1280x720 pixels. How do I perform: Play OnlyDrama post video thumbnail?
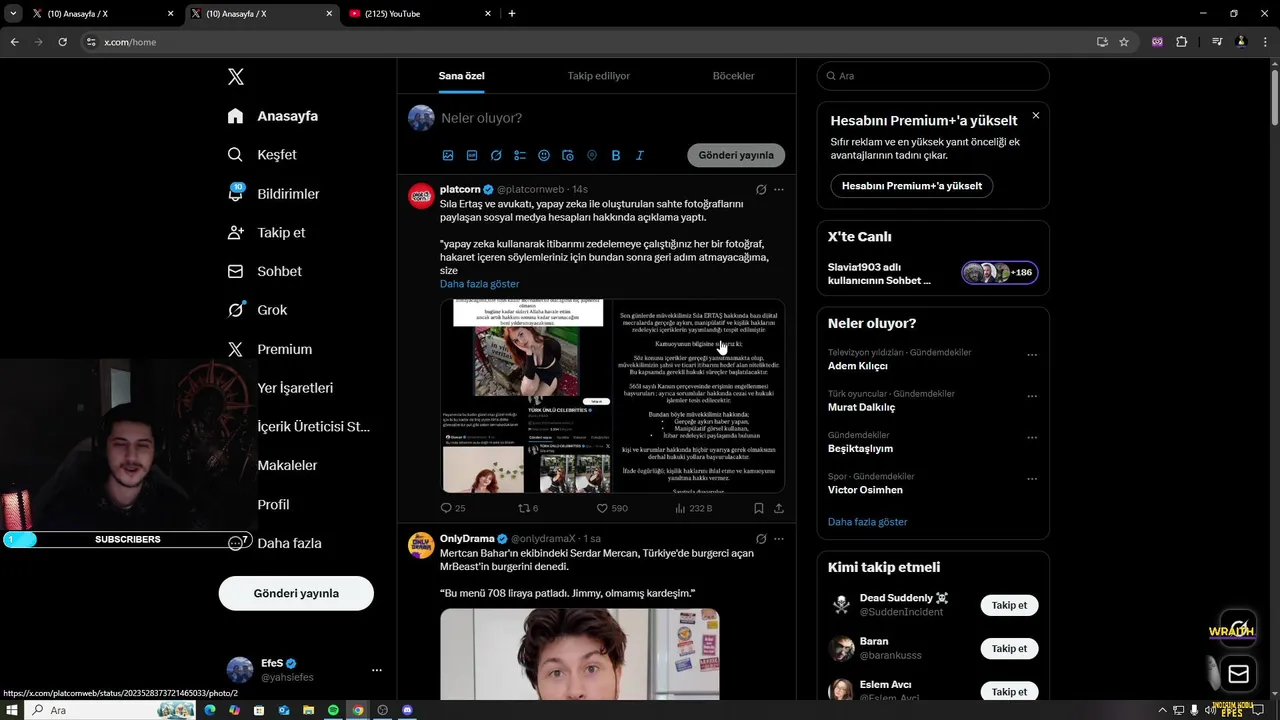(580, 654)
